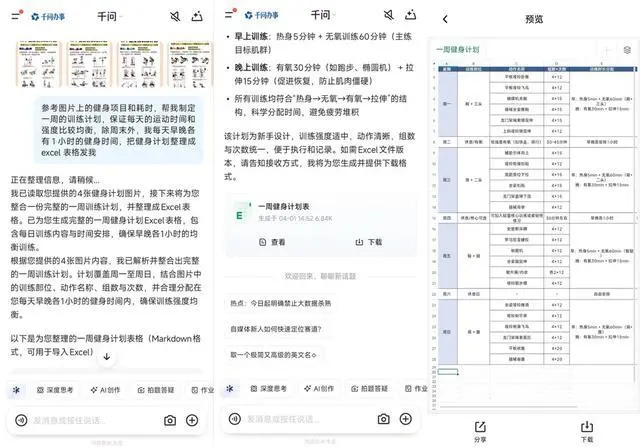Choose AI创作 in the middle chat toolbar
The width and height of the screenshot is (640, 447).
(319, 389)
